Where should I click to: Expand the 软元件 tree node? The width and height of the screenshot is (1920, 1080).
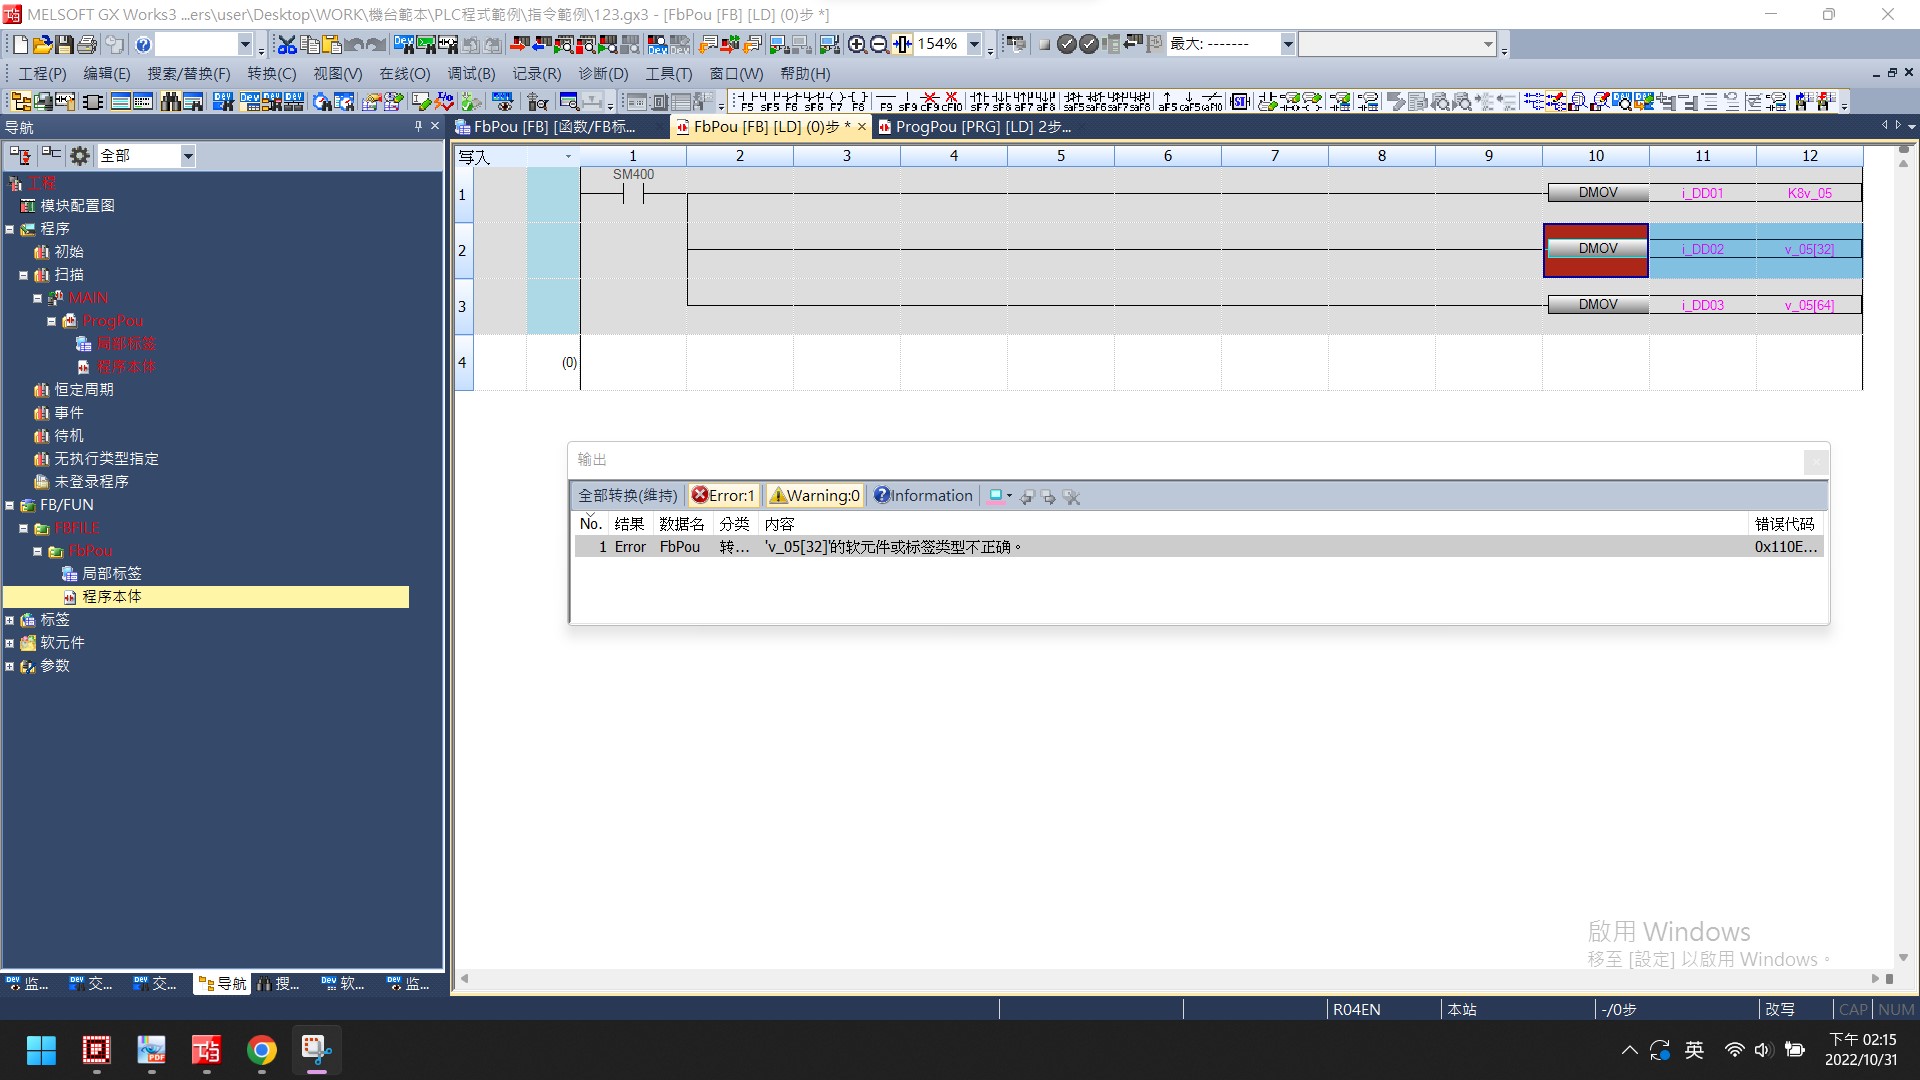(10, 643)
